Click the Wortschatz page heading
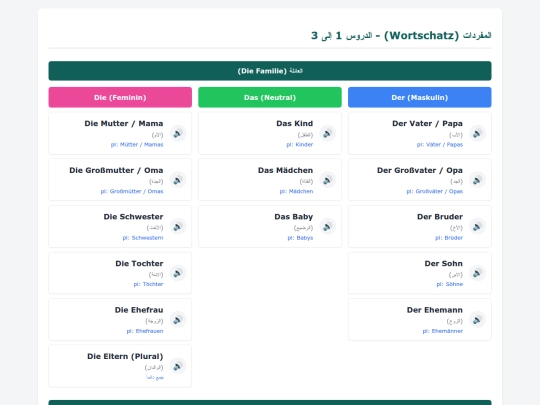 pos(401,35)
